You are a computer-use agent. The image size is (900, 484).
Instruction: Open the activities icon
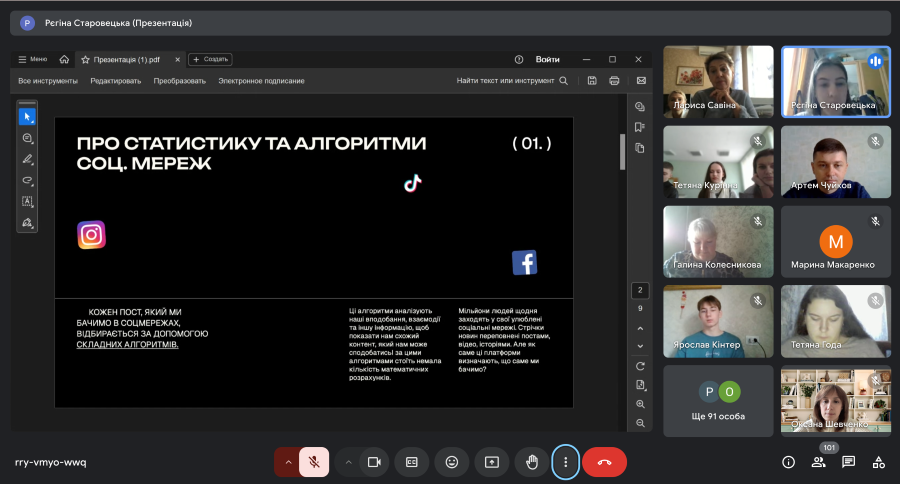pyautogui.click(x=878, y=462)
